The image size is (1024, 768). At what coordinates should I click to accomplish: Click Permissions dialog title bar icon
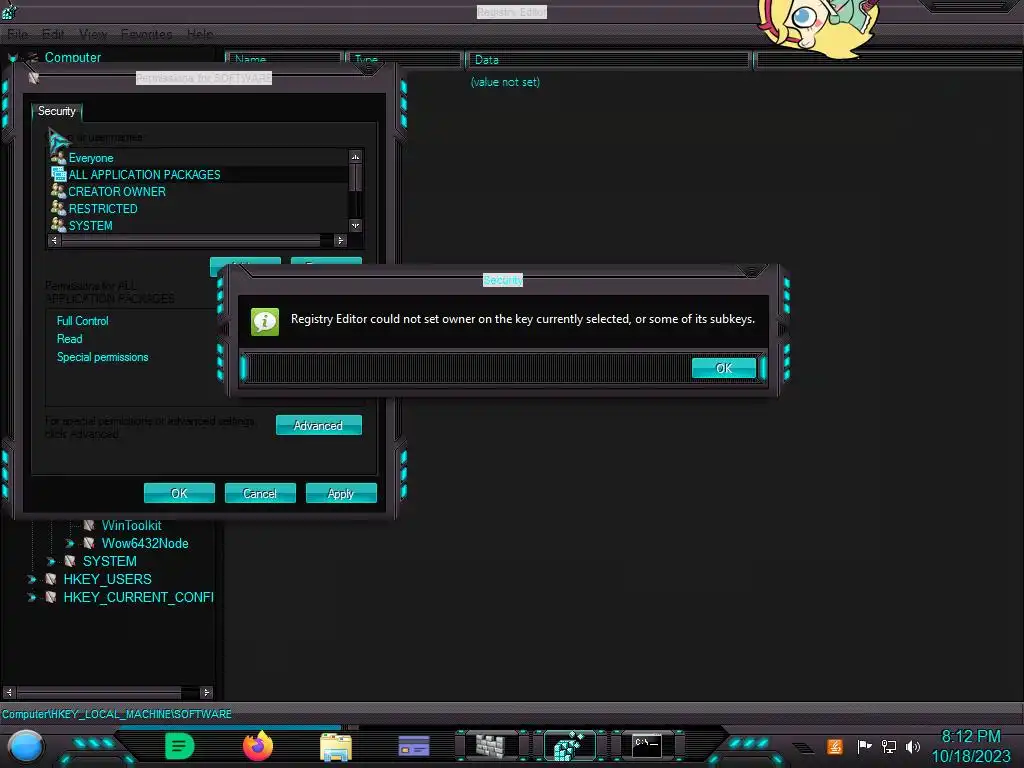[34, 78]
